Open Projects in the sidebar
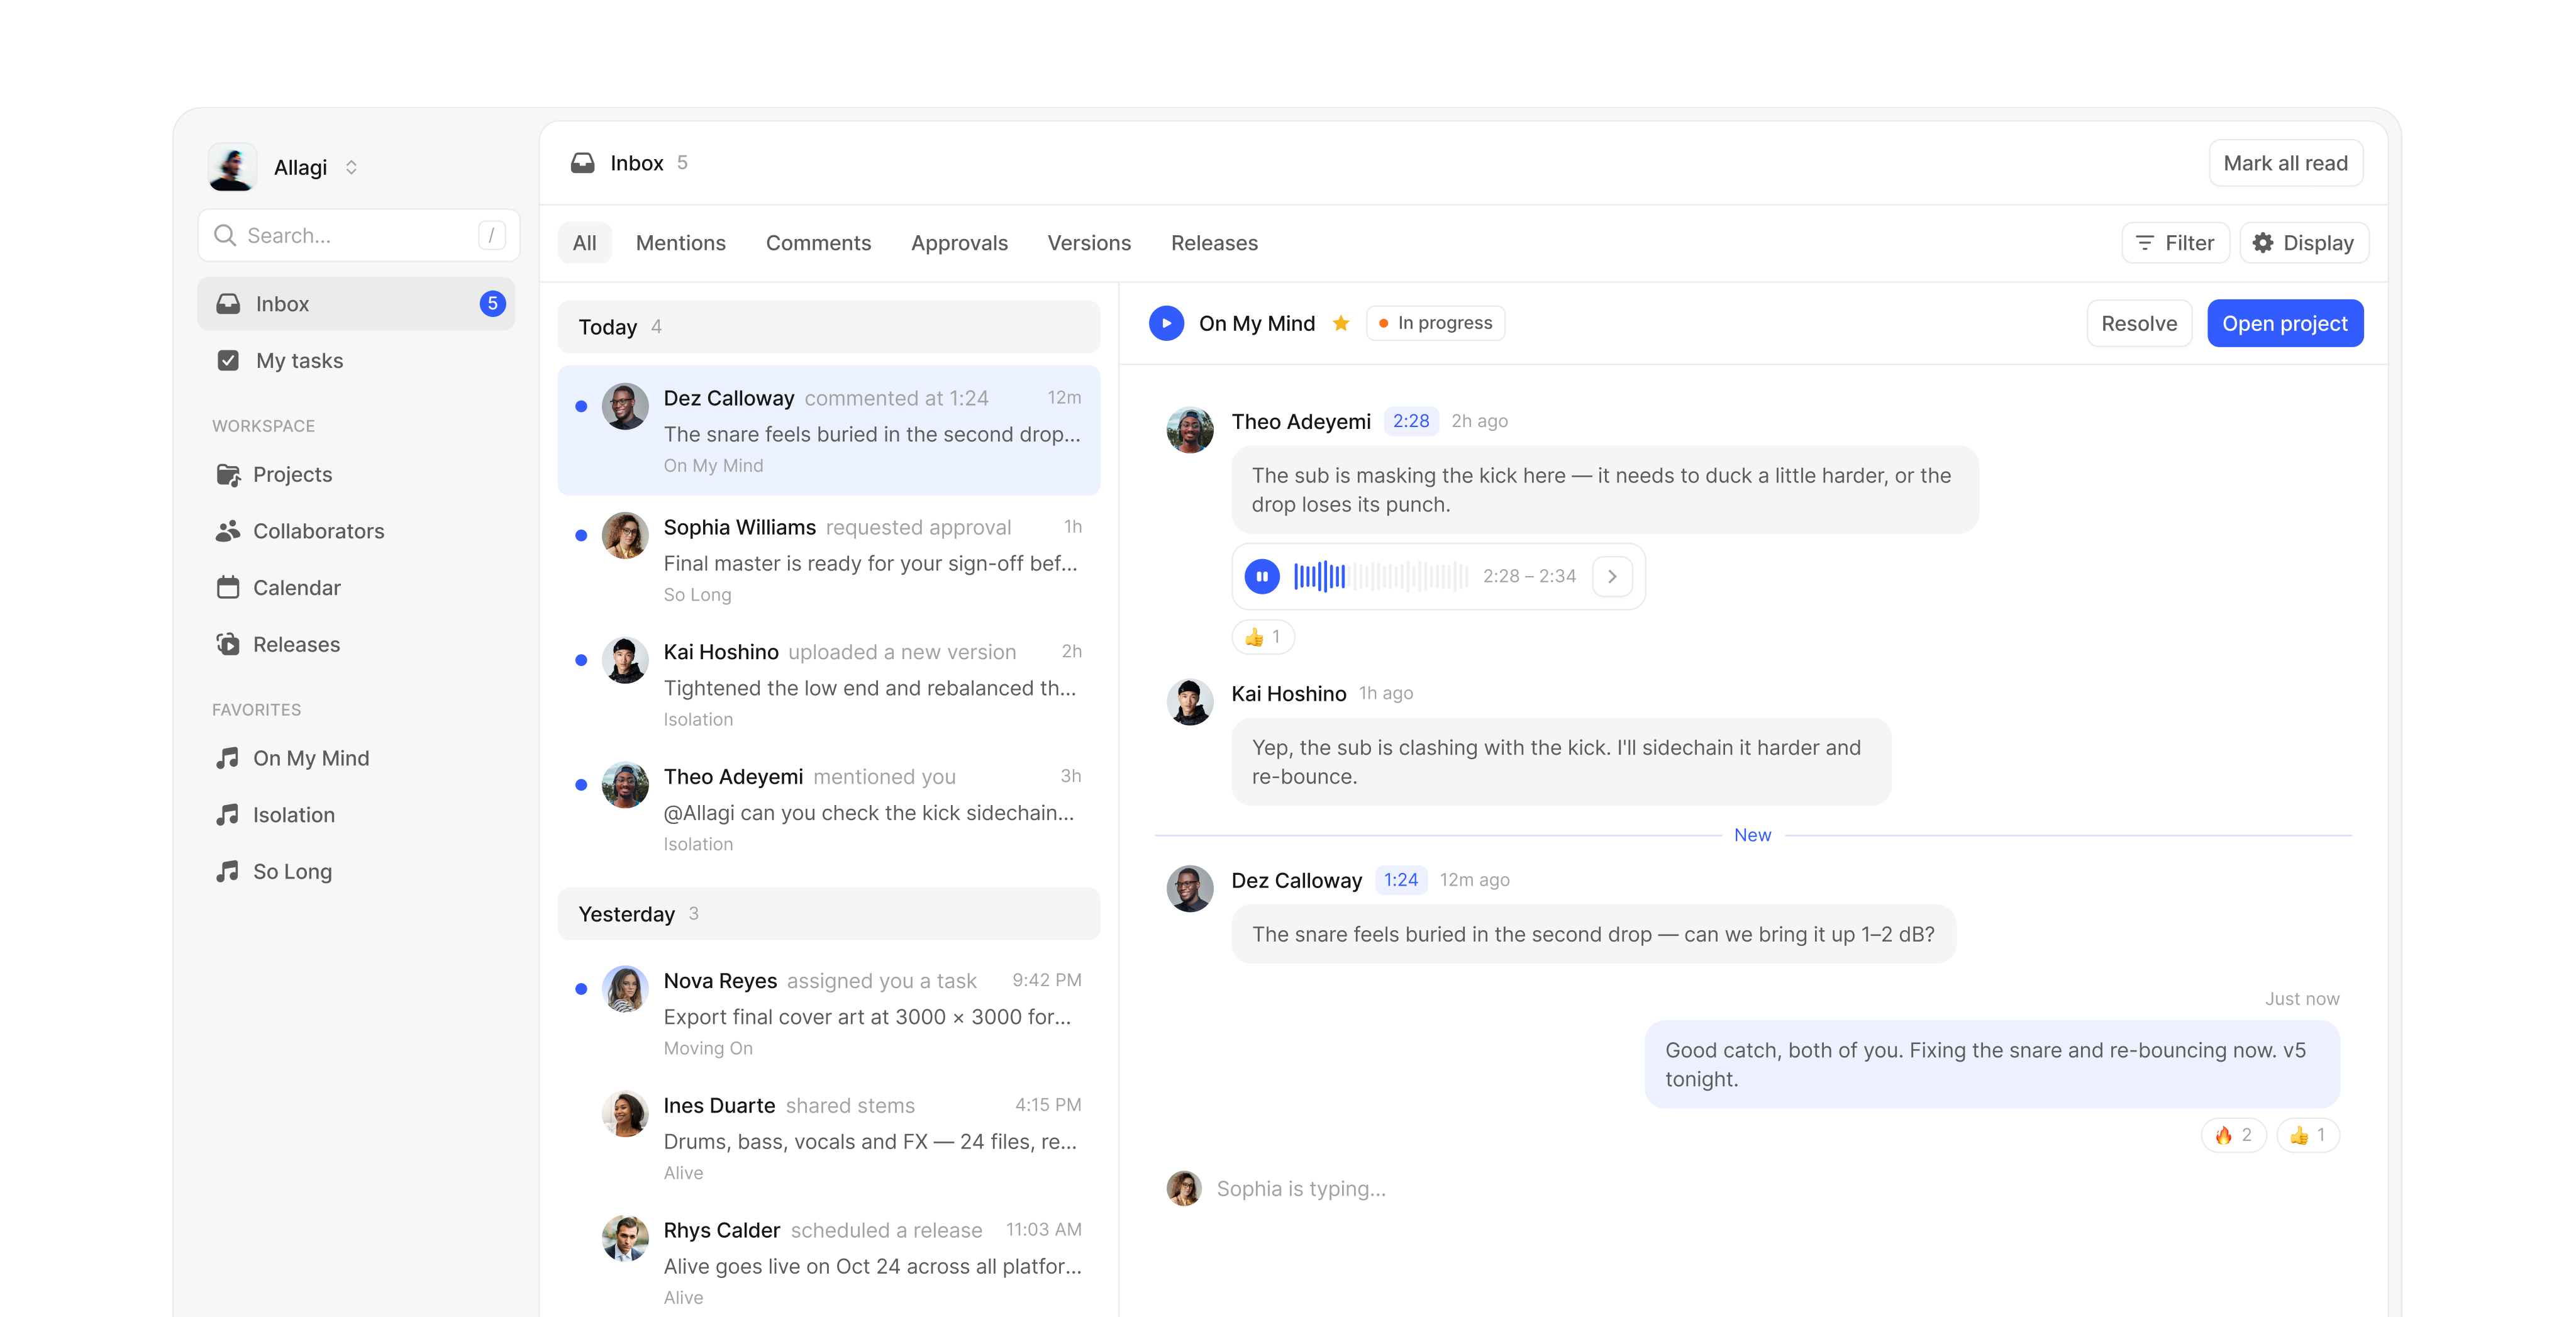Screen dimensions: 2576x1317 (x=356, y=475)
